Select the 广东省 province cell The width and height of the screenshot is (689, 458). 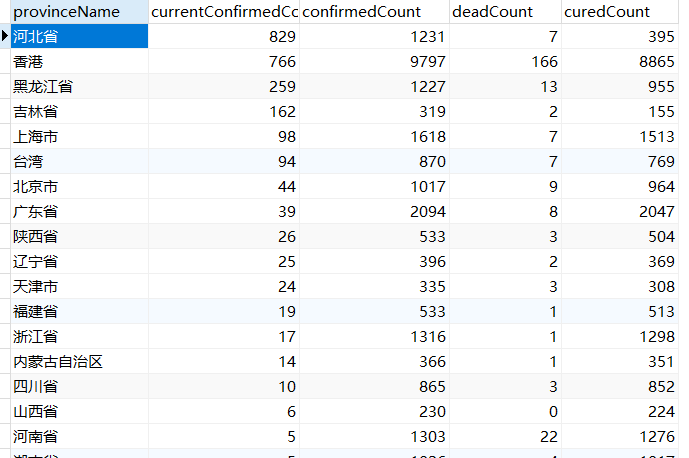pos(80,211)
